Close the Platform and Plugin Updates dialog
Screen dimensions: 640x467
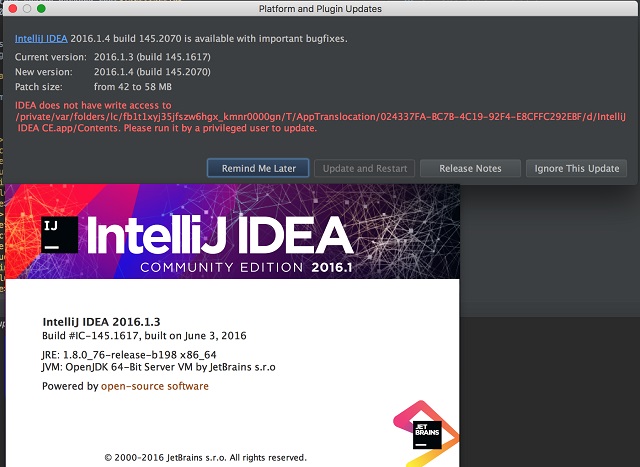[x=13, y=9]
